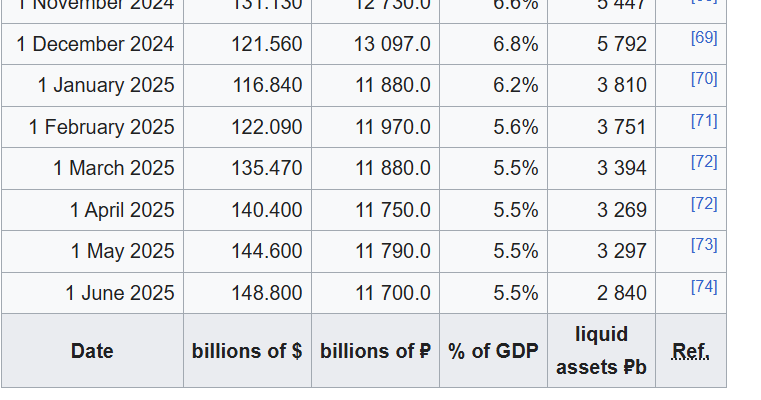Image resolution: width=761 pixels, height=400 pixels.
Task: Select the "1 May 2025" date cell
Action: click(122, 251)
